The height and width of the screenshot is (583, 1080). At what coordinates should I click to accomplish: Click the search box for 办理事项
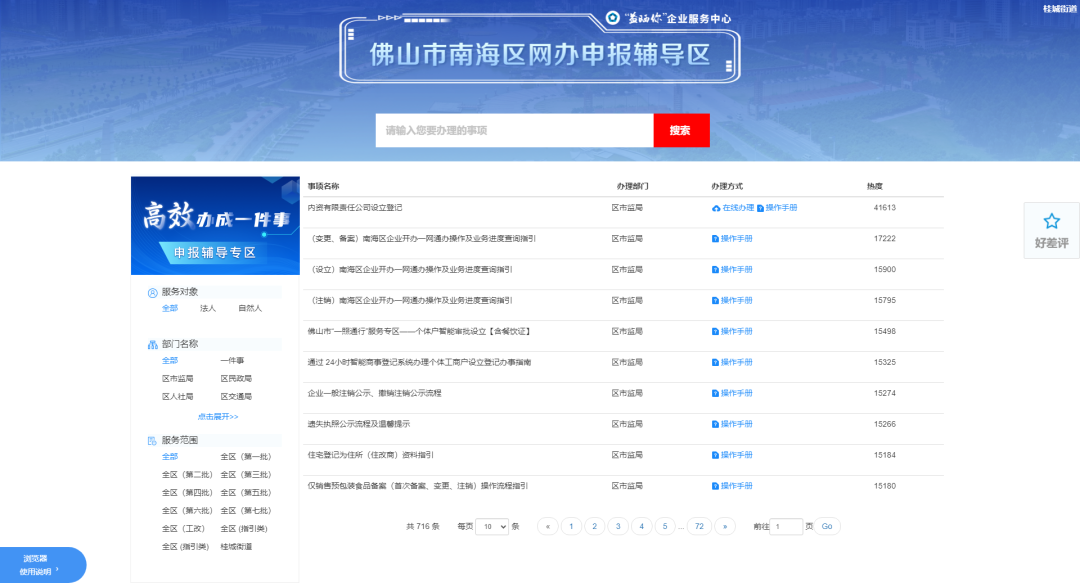tap(514, 131)
